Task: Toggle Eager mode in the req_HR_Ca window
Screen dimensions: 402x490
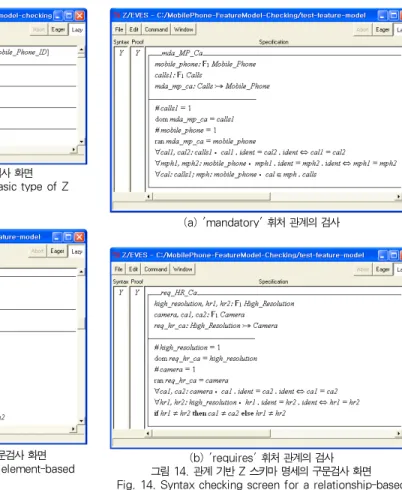Action: (x=382, y=269)
